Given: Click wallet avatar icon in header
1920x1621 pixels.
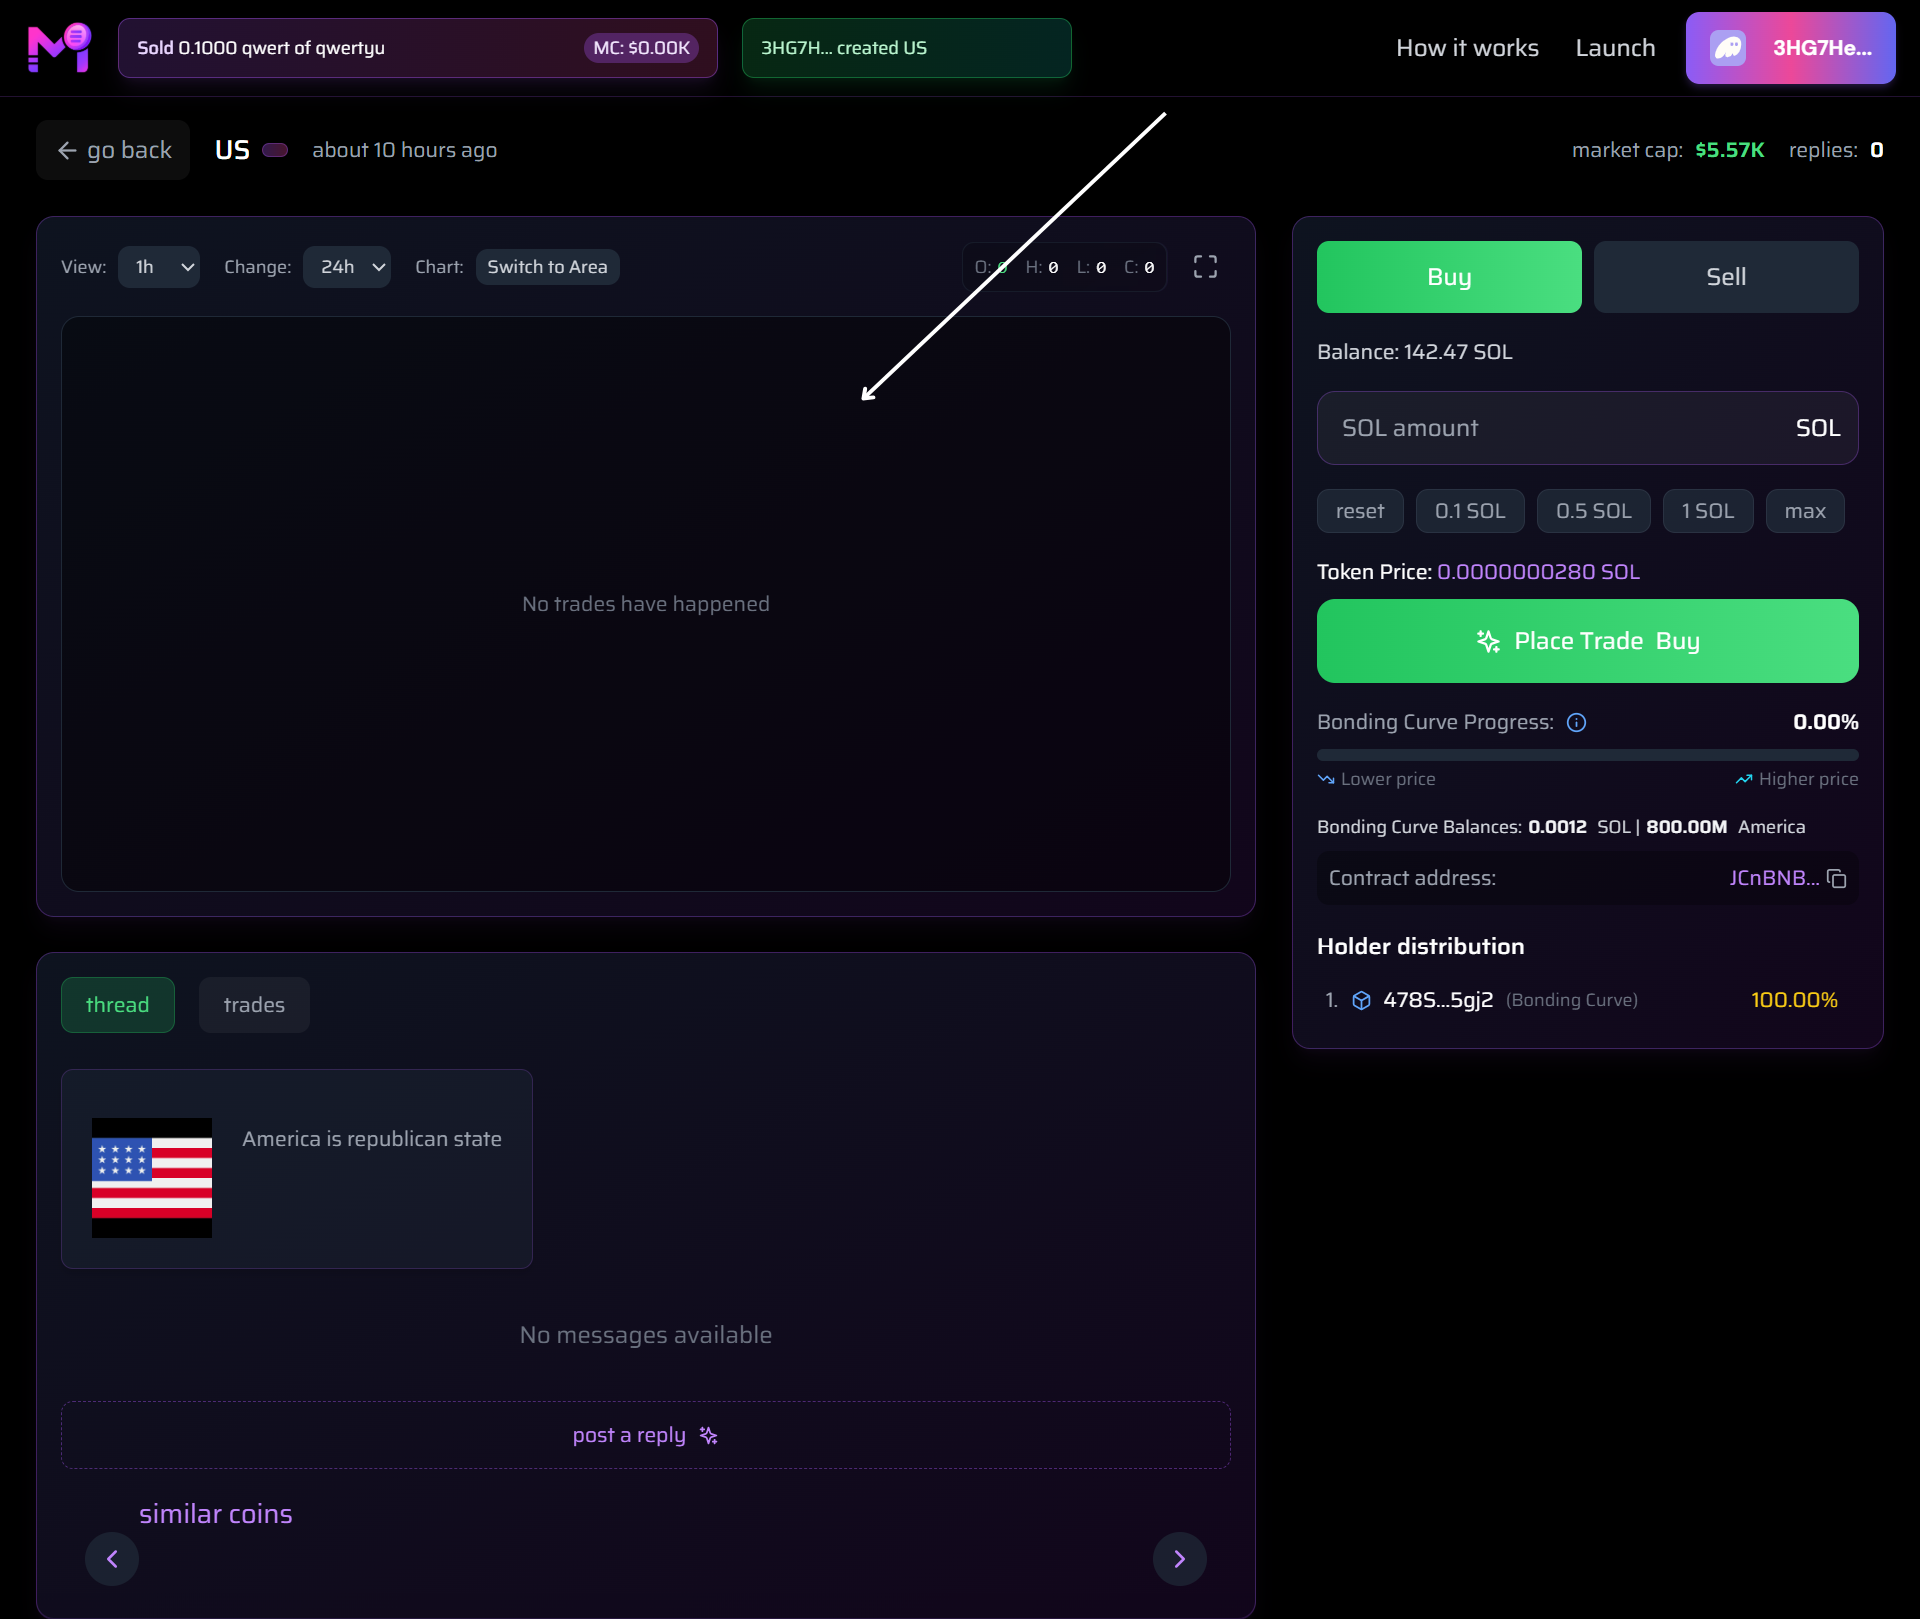Looking at the screenshot, I should coord(1728,48).
